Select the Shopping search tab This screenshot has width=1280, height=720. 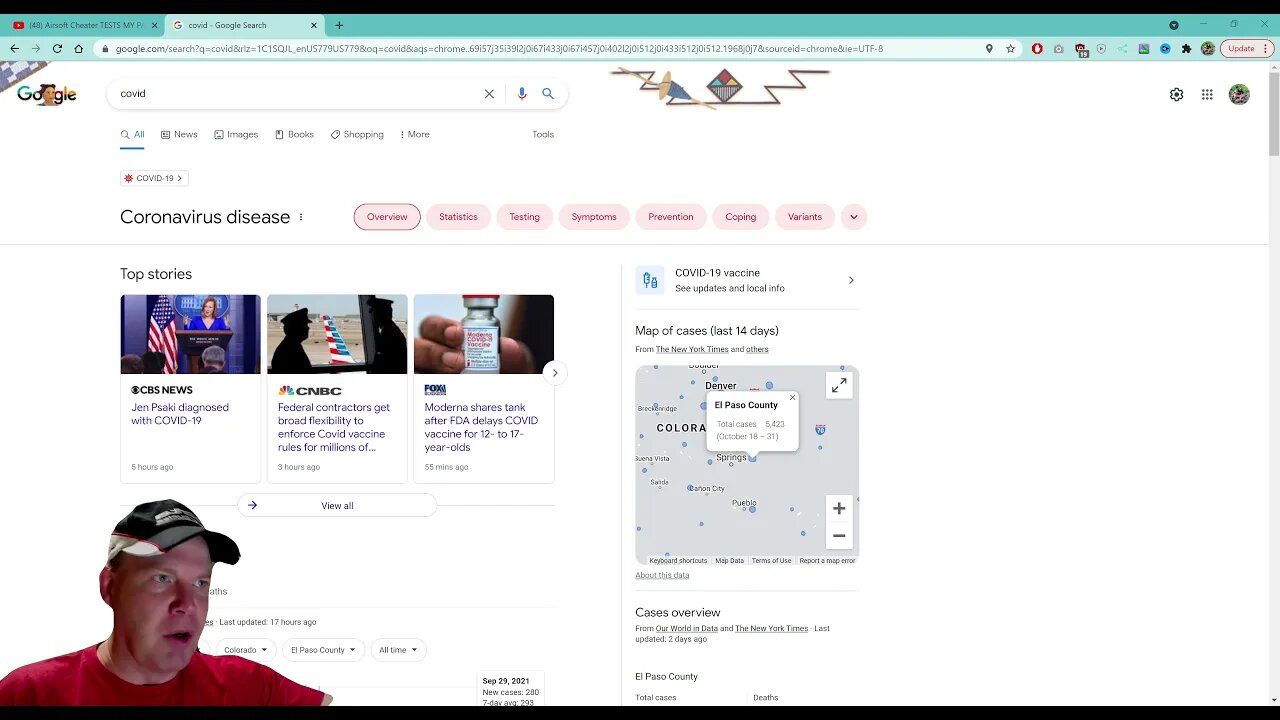point(357,134)
